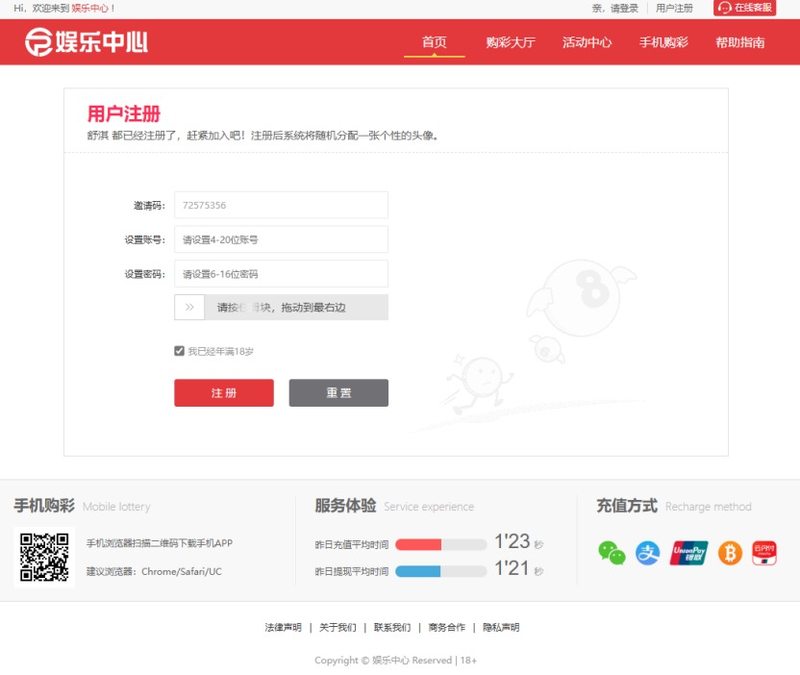Open the 活动中心 menu item
The image size is (800, 675).
coord(587,42)
